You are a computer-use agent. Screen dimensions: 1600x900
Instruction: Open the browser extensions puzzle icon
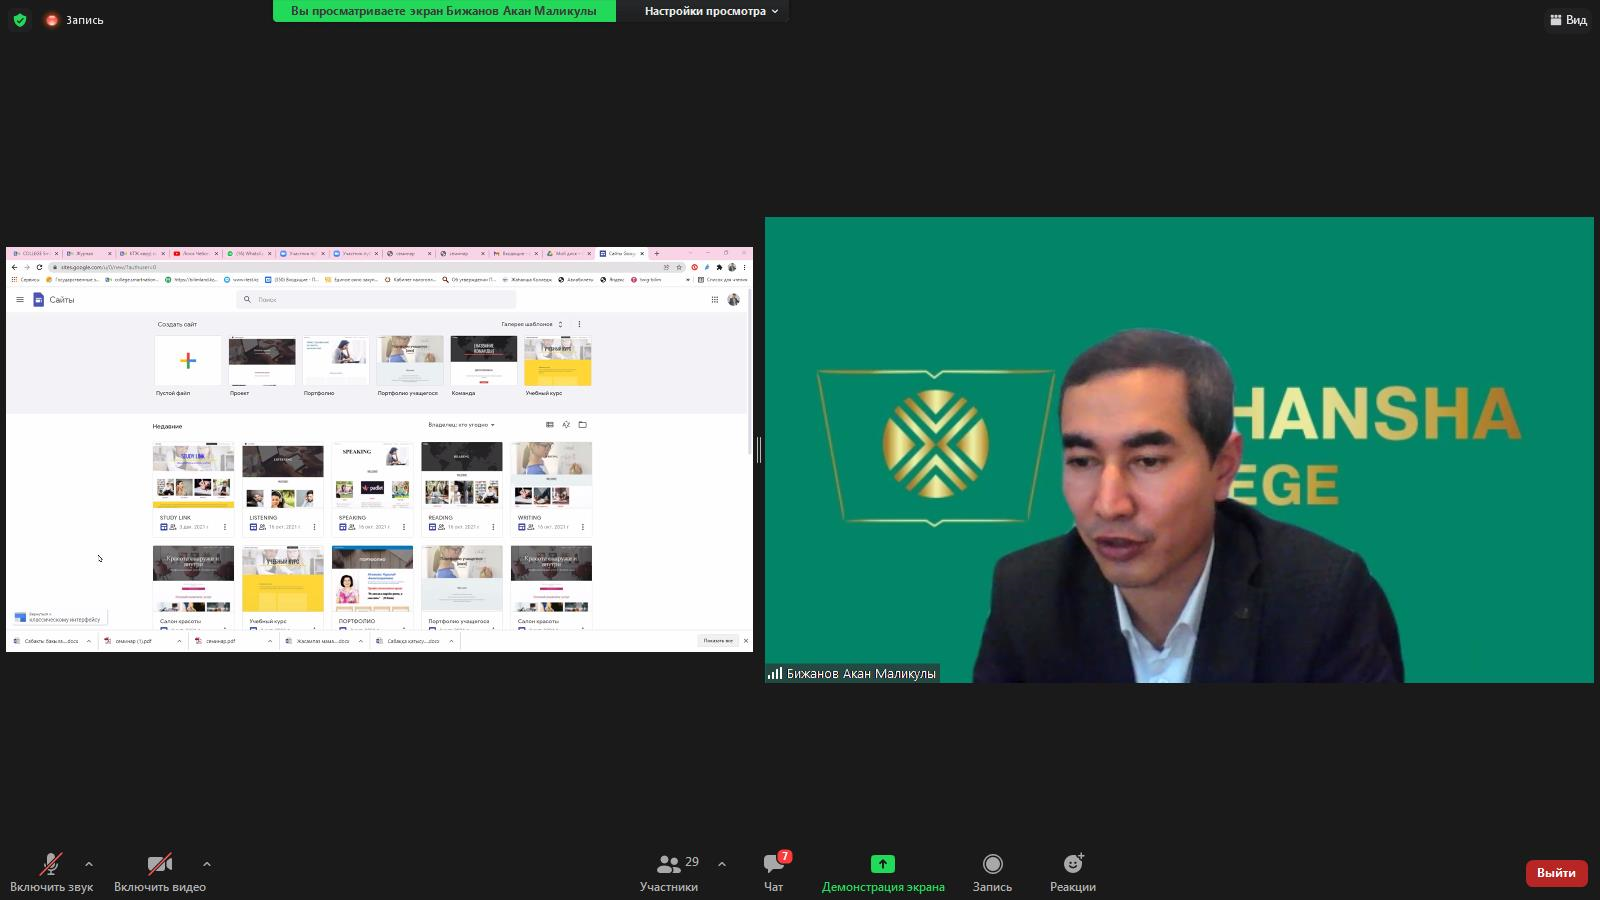tap(719, 267)
